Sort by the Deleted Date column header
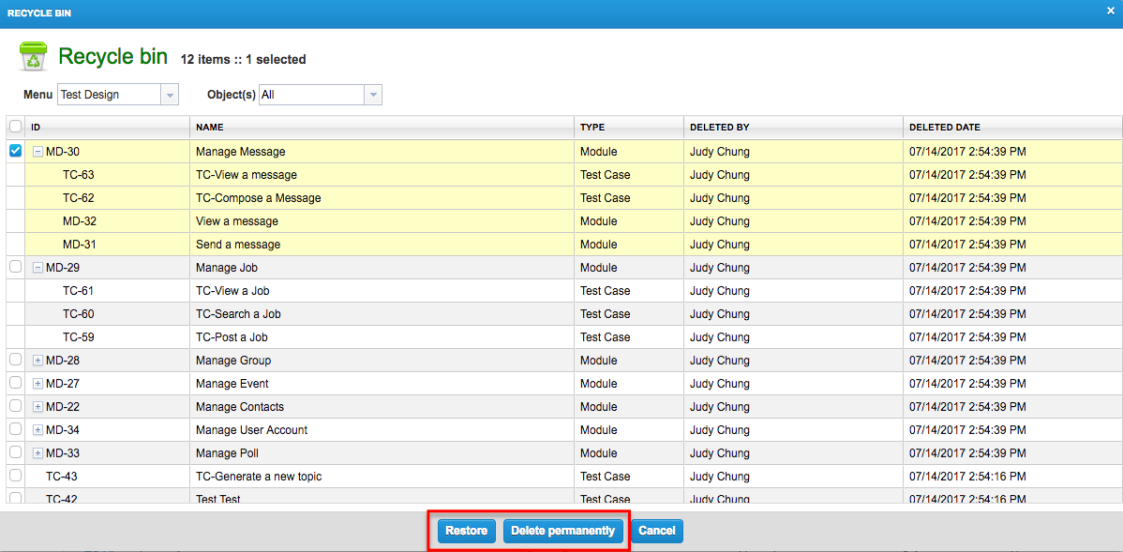Viewport: 1123px width, 552px height. click(944, 128)
